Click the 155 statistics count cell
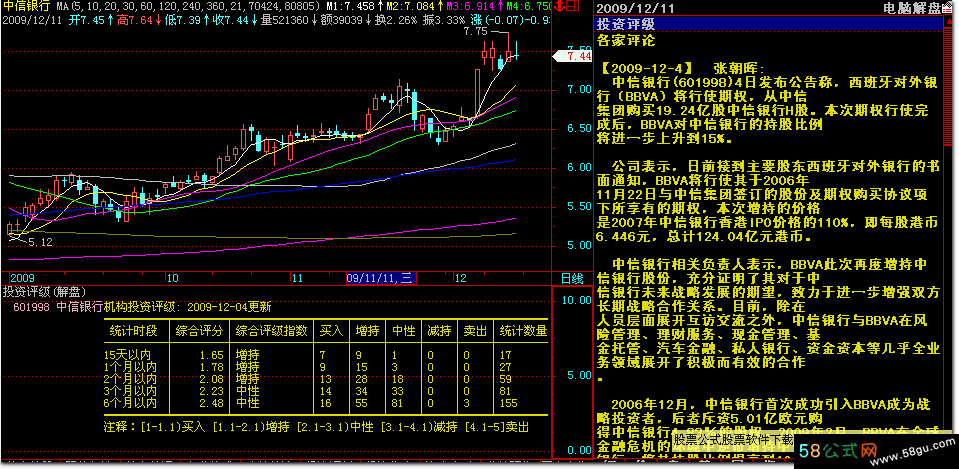959x469 pixels. pyautogui.click(x=508, y=404)
